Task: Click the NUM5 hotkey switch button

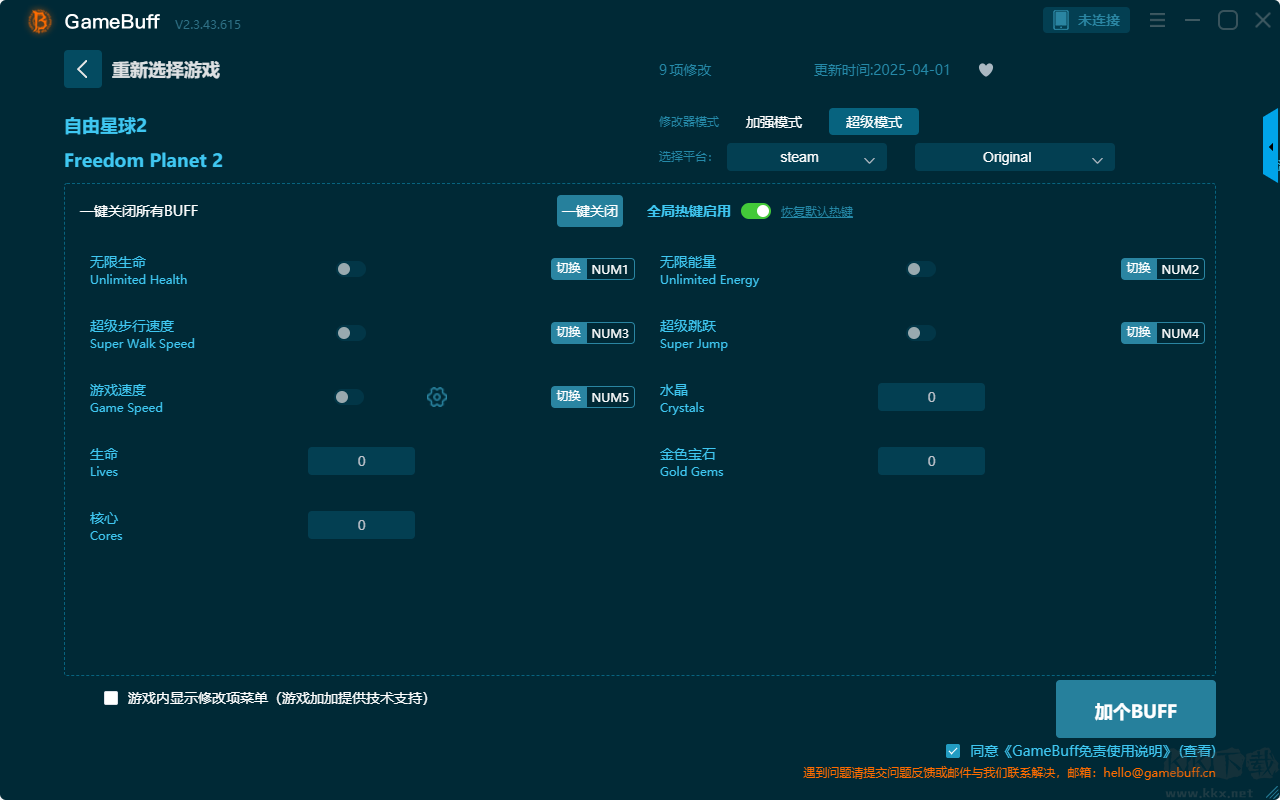Action: coord(593,397)
